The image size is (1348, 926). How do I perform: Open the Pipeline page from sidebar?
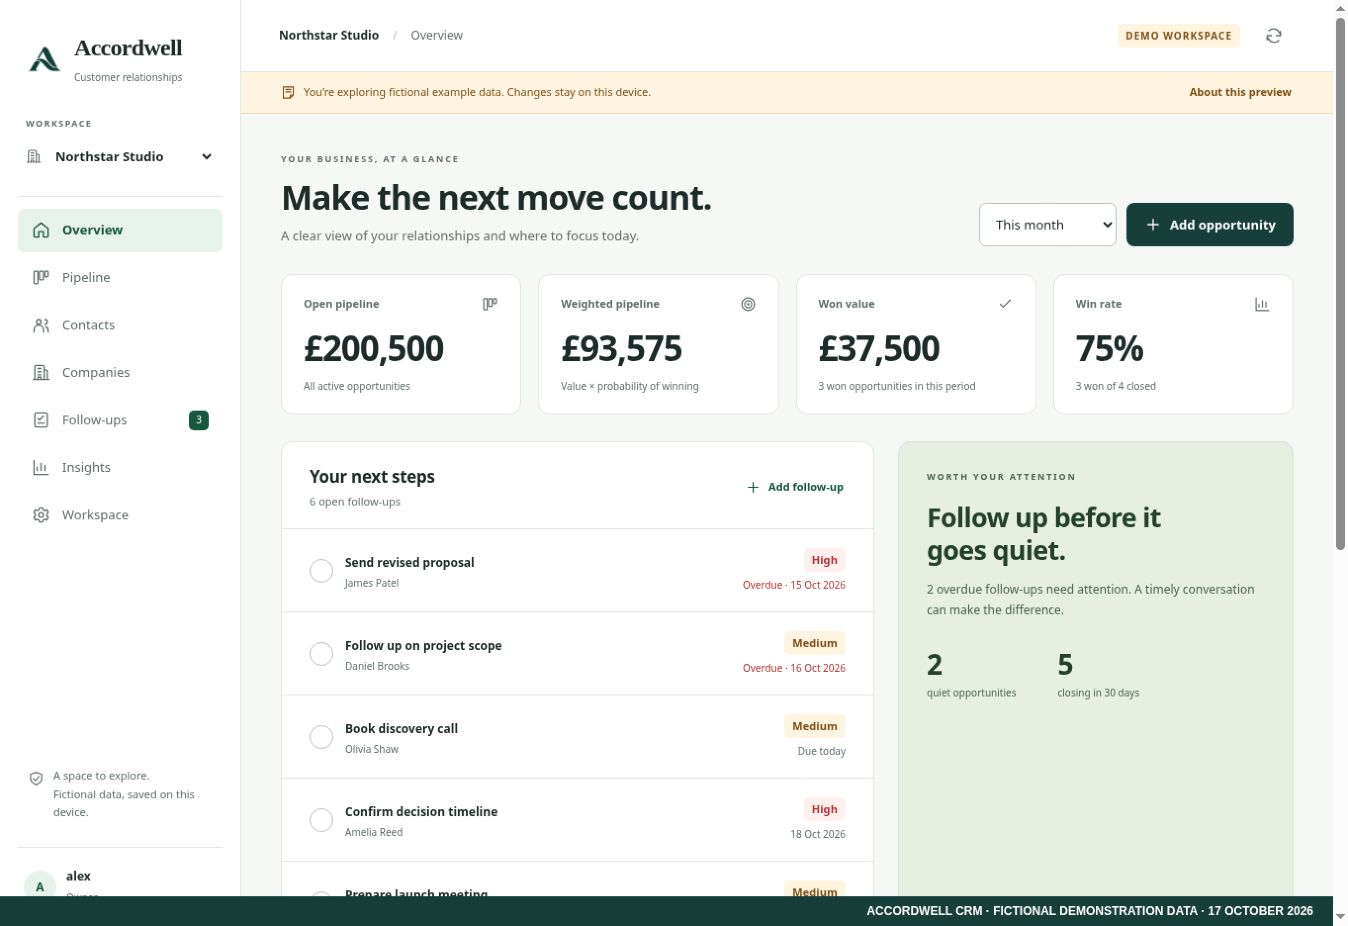click(120, 277)
